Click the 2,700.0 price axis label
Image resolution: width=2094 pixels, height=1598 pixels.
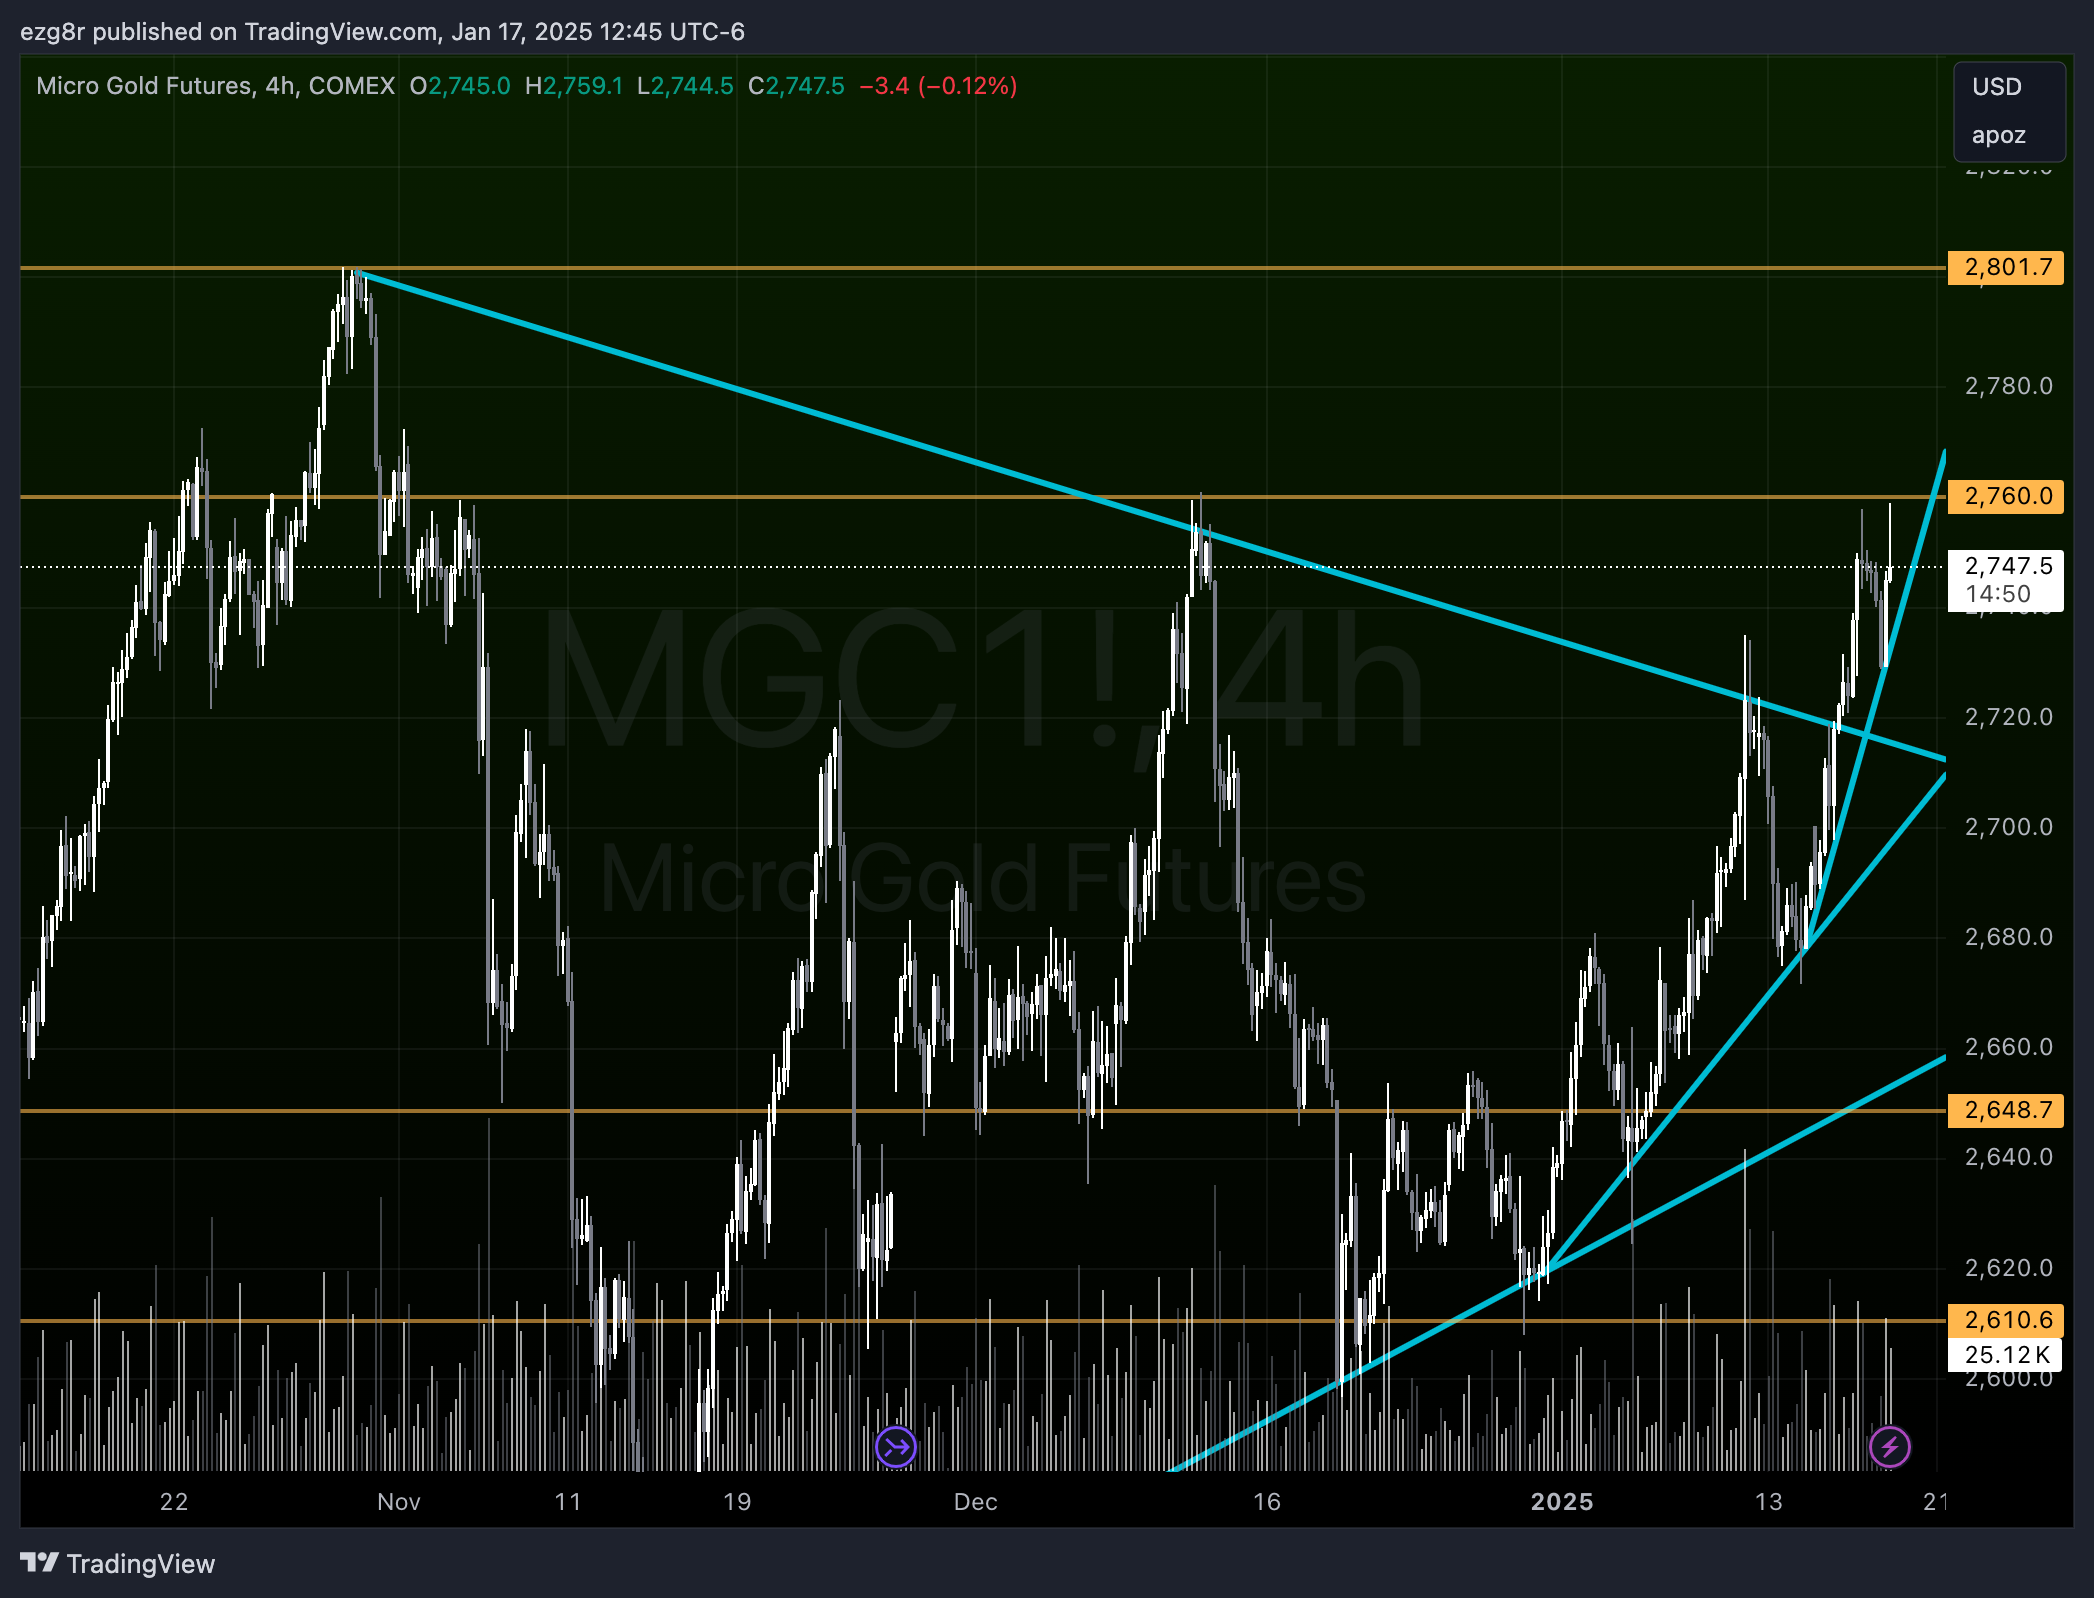point(2008,827)
